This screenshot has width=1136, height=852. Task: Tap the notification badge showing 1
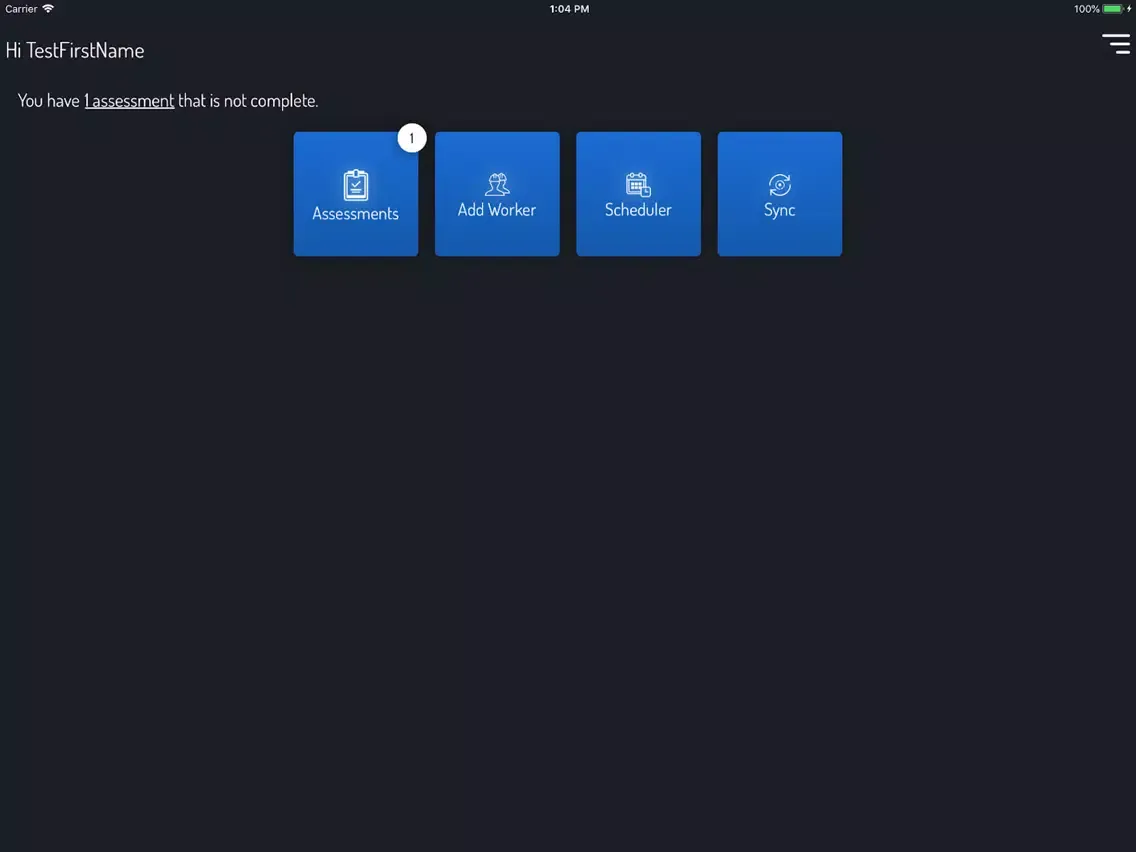coord(412,138)
